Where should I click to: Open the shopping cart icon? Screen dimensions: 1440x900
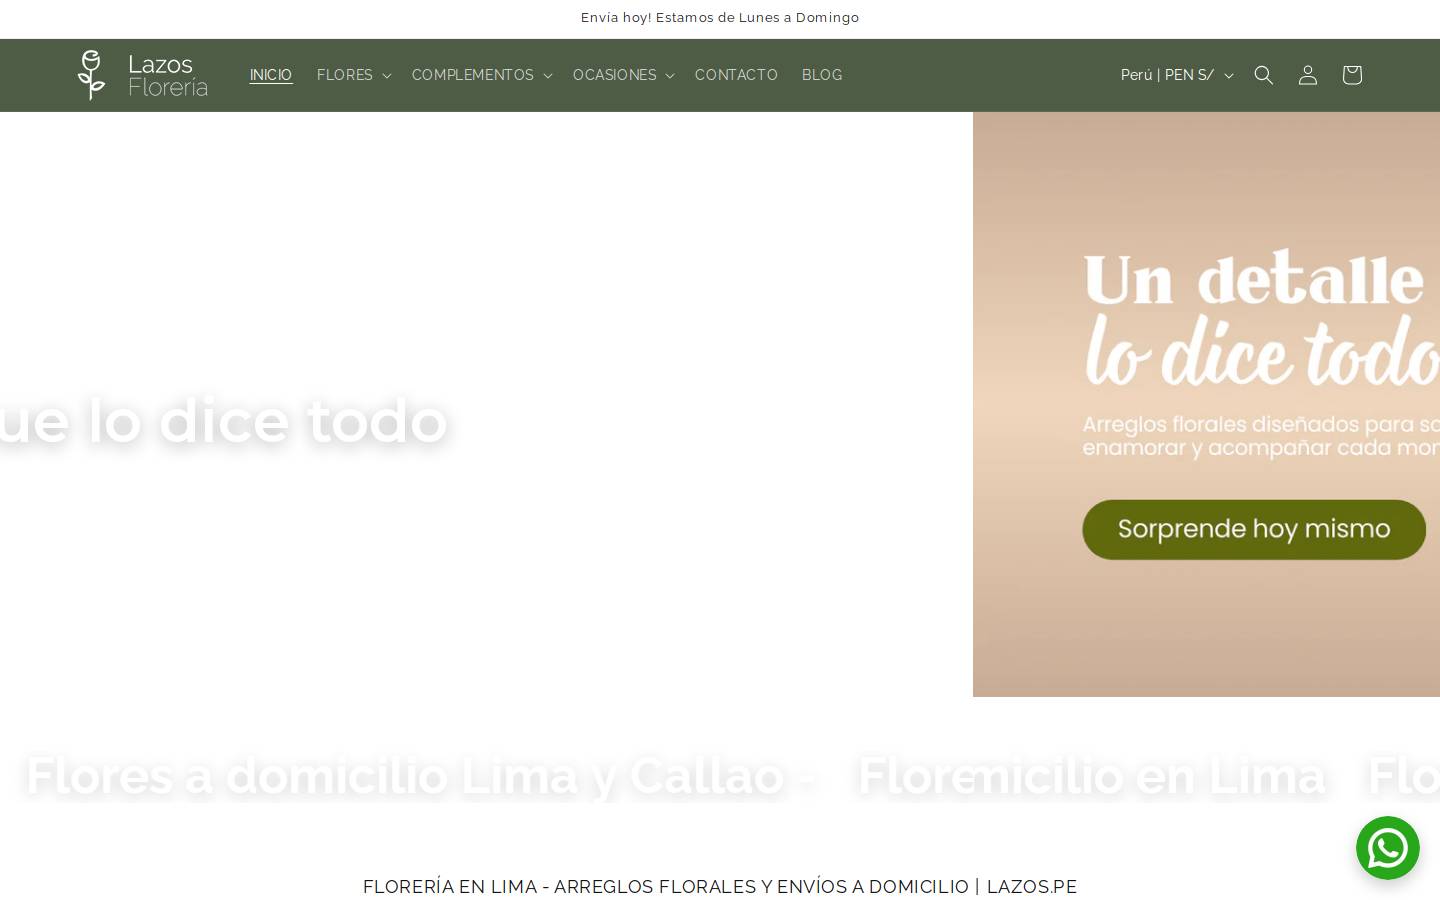click(1352, 75)
